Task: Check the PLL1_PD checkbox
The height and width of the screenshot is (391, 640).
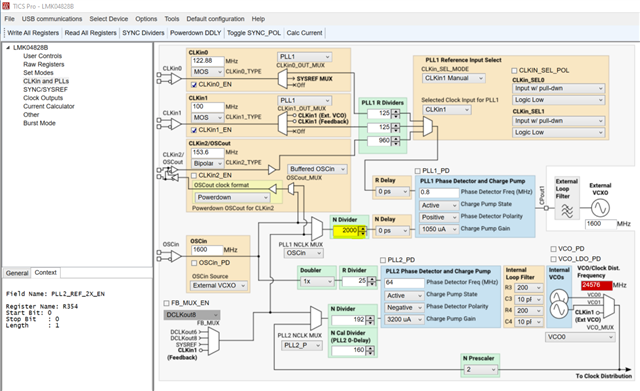Action: coord(418,171)
